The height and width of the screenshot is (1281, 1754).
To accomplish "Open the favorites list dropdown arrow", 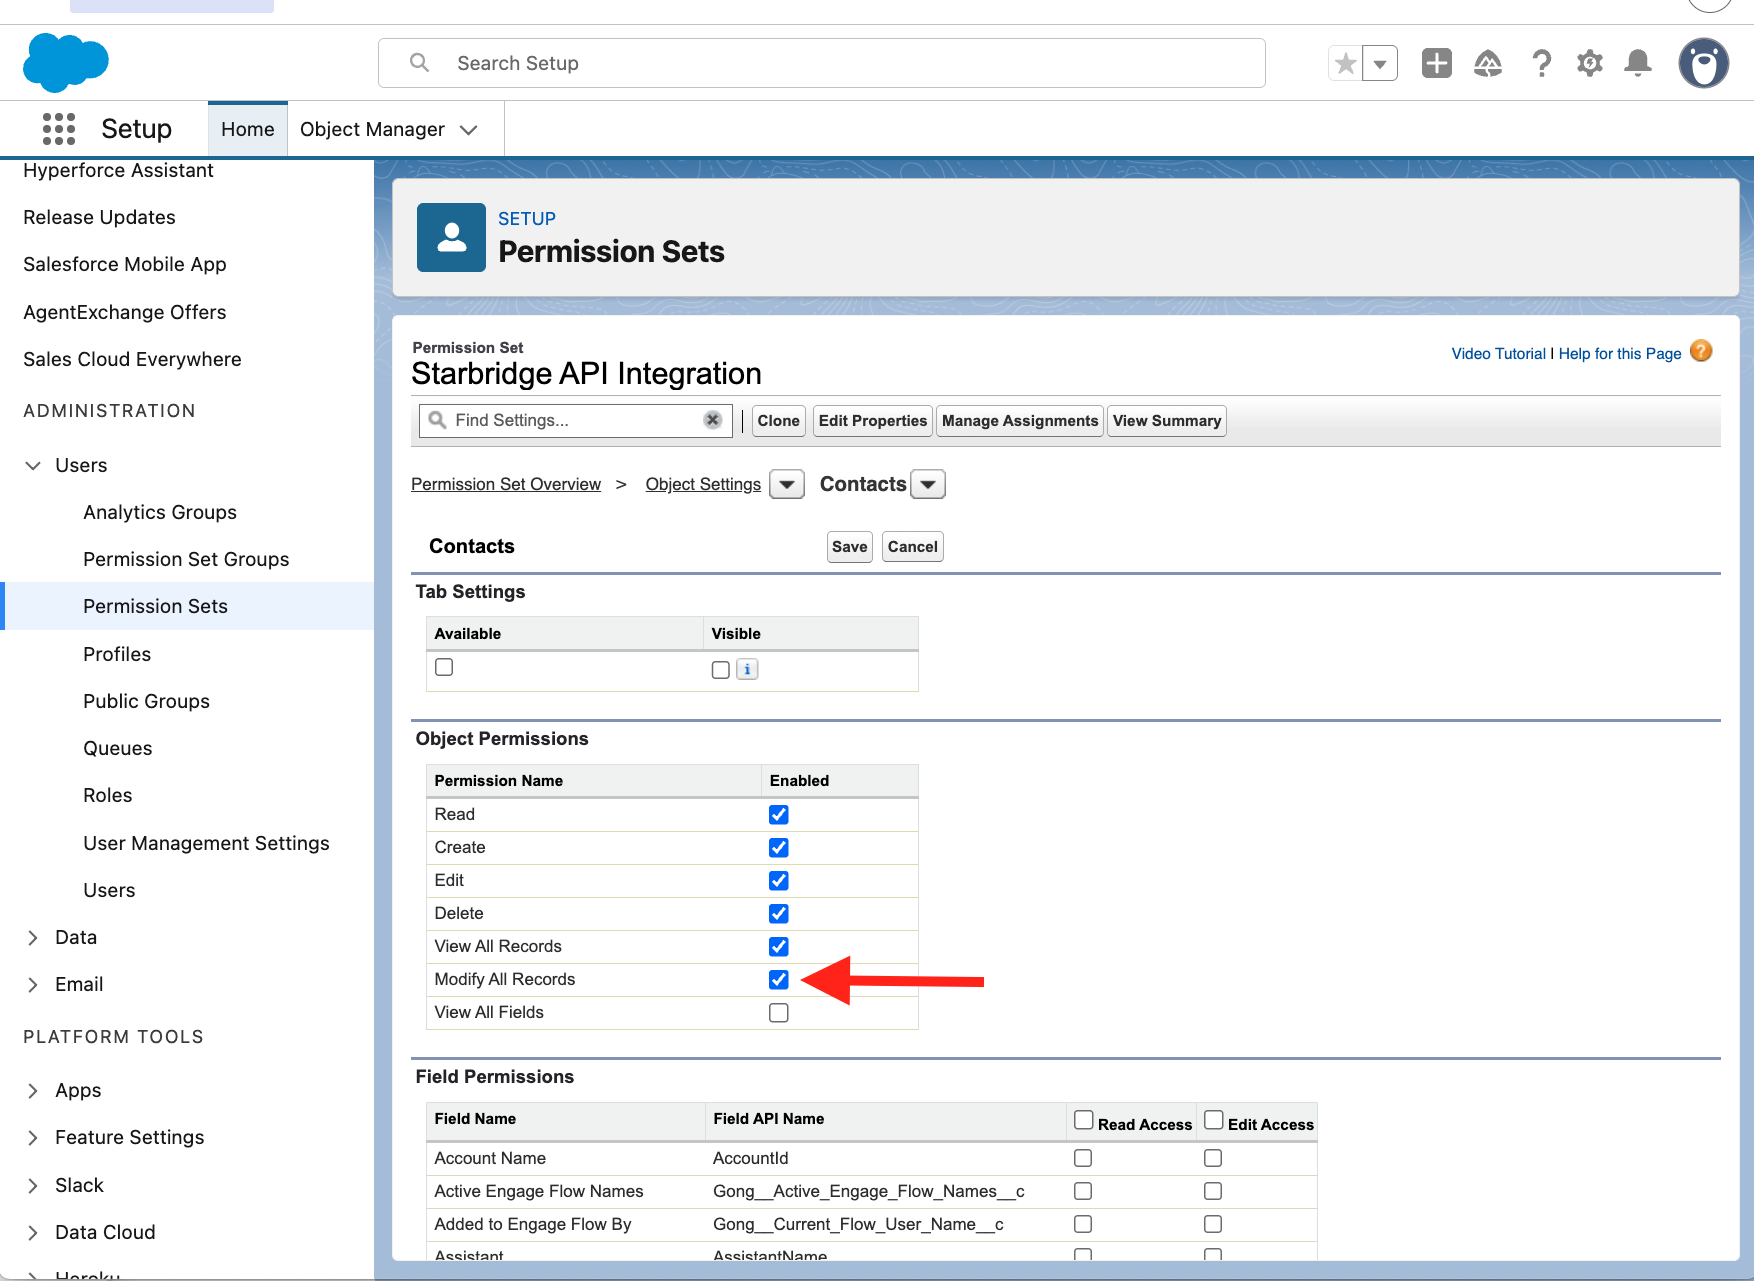I will (x=1380, y=64).
